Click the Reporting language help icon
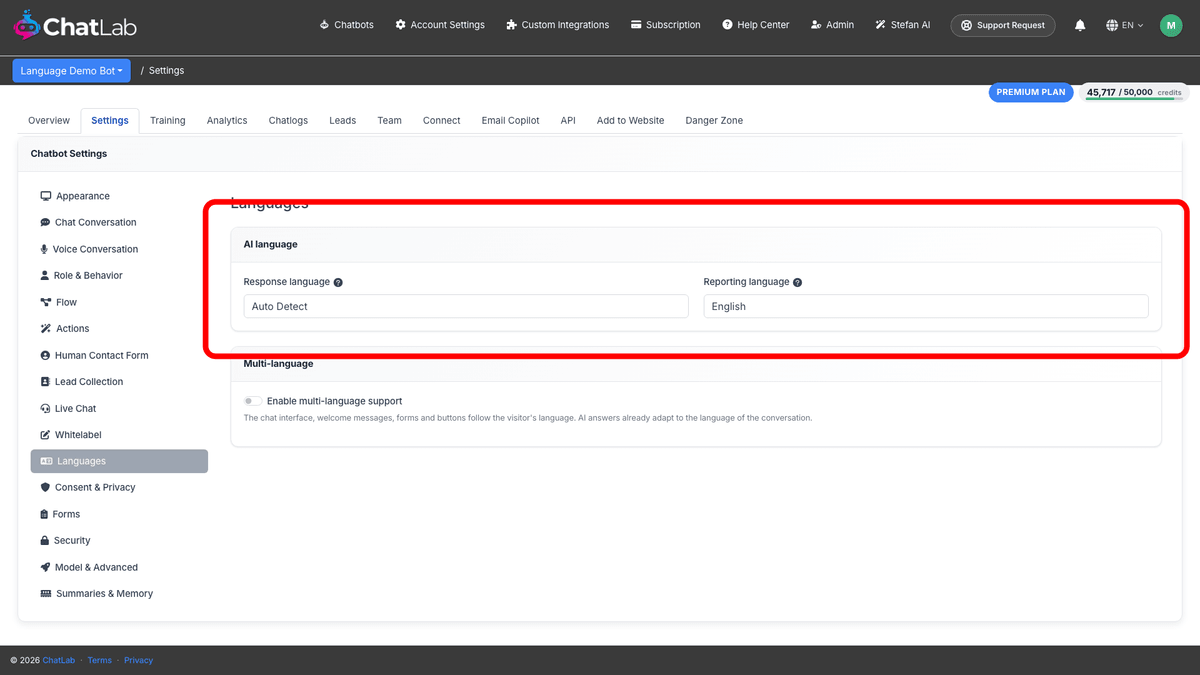This screenshot has height=675, width=1200. click(797, 282)
